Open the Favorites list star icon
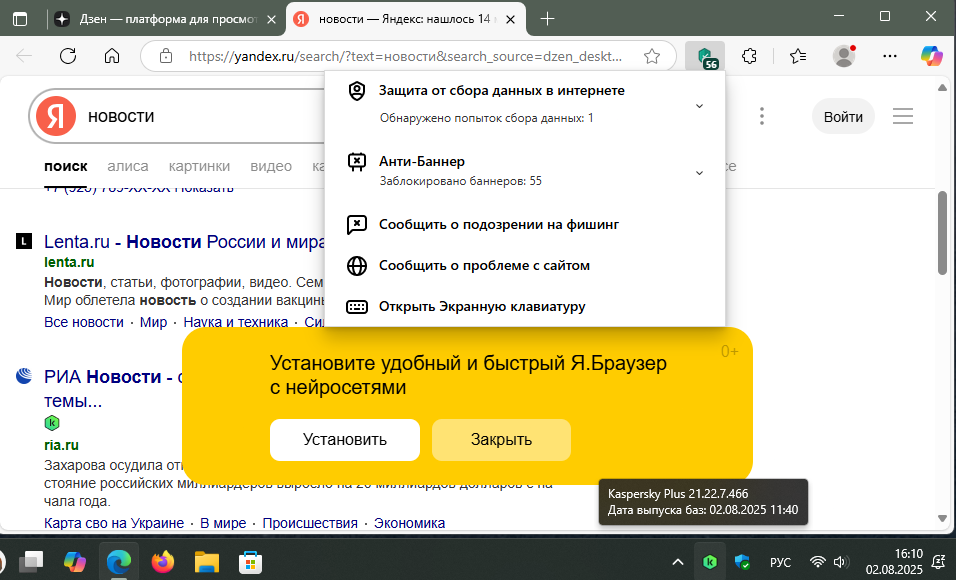The height and width of the screenshot is (580, 956). tap(797, 57)
